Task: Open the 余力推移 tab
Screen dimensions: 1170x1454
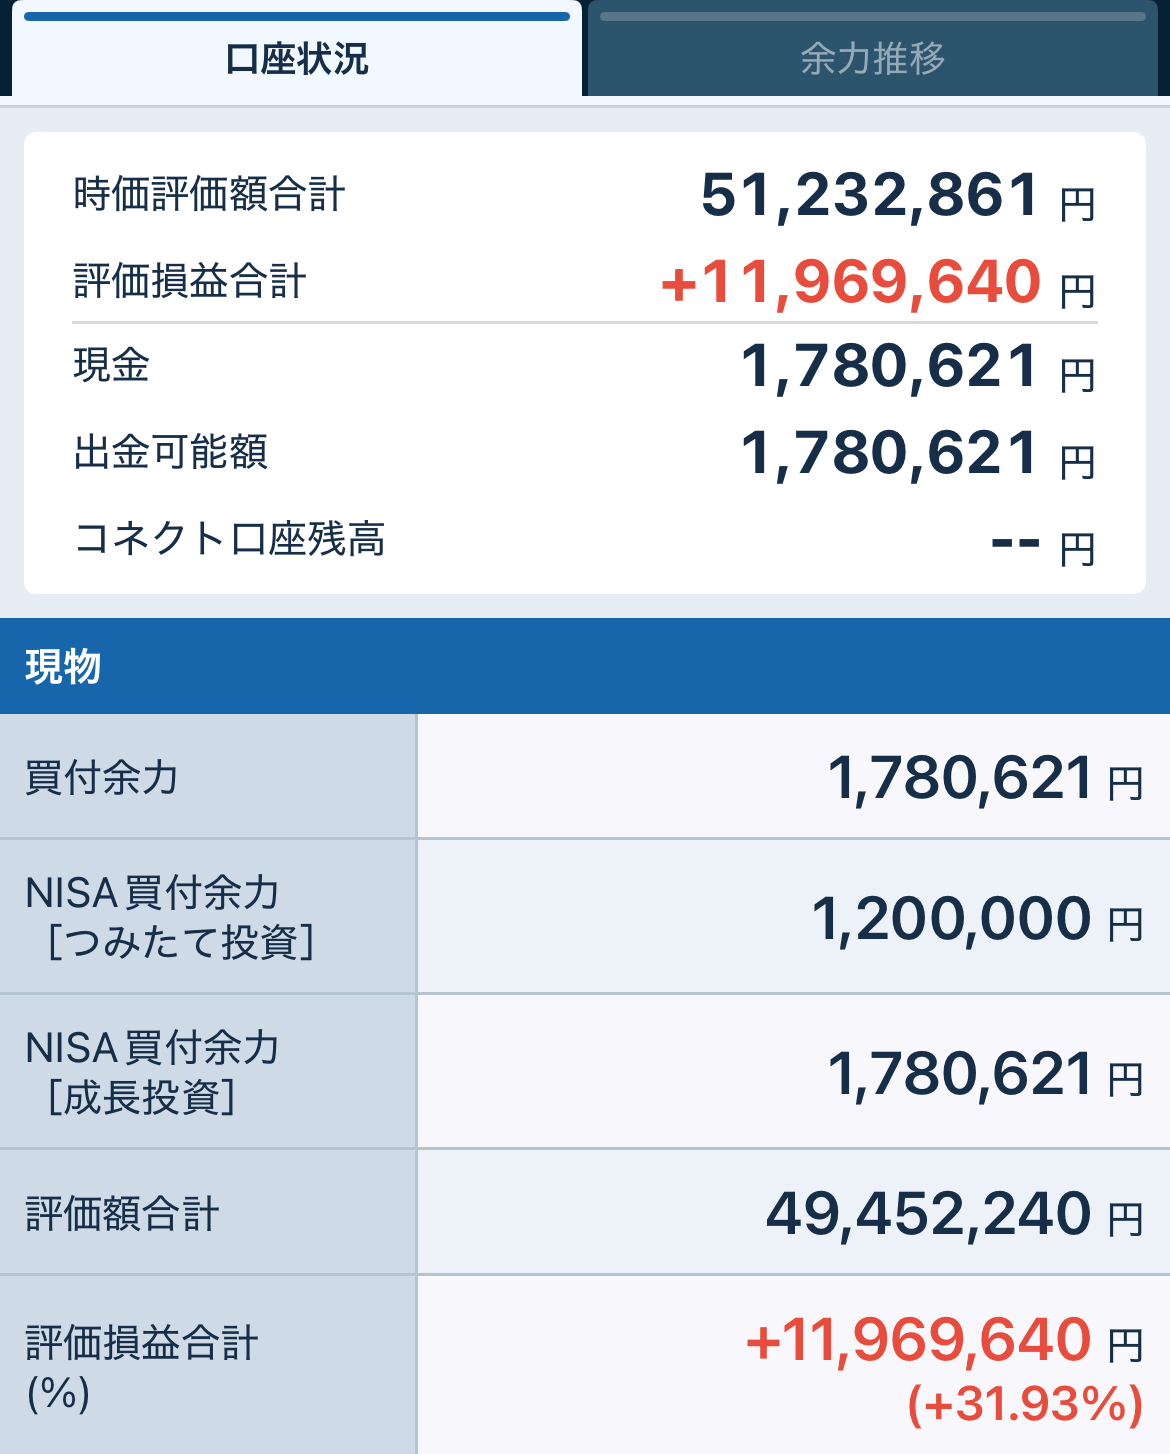Action: (872, 59)
